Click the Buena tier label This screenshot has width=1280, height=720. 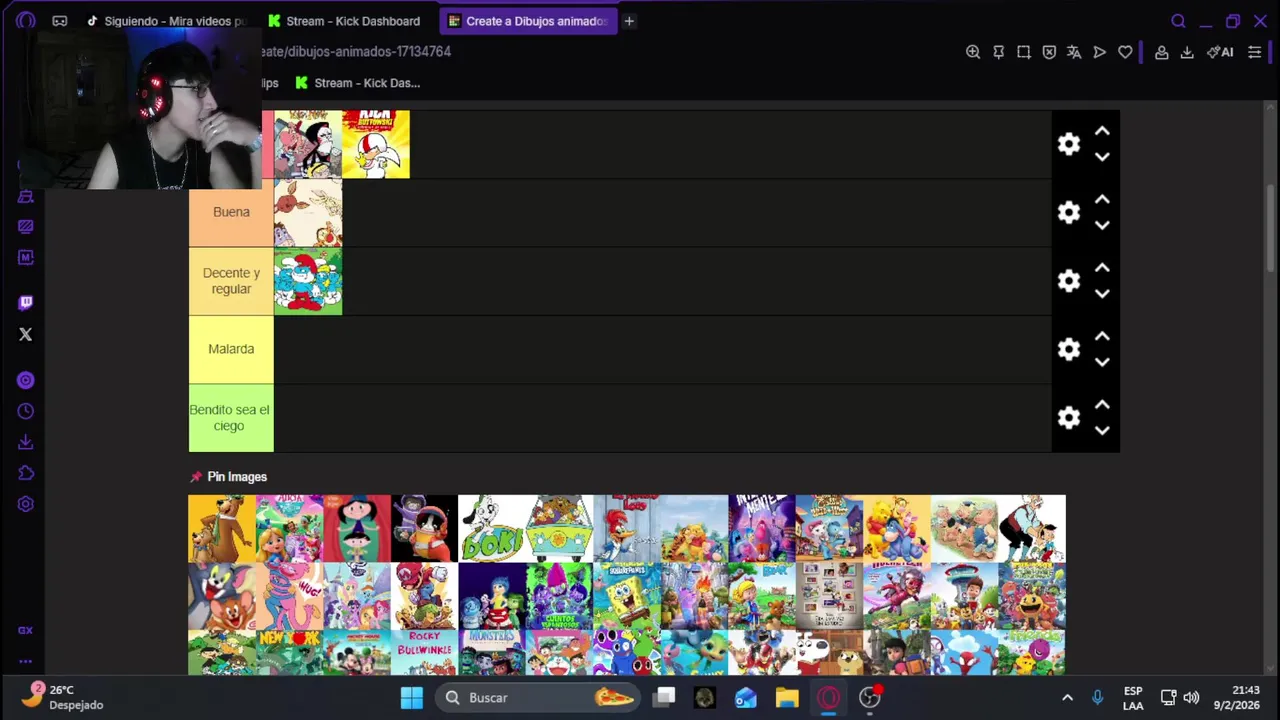[231, 212]
